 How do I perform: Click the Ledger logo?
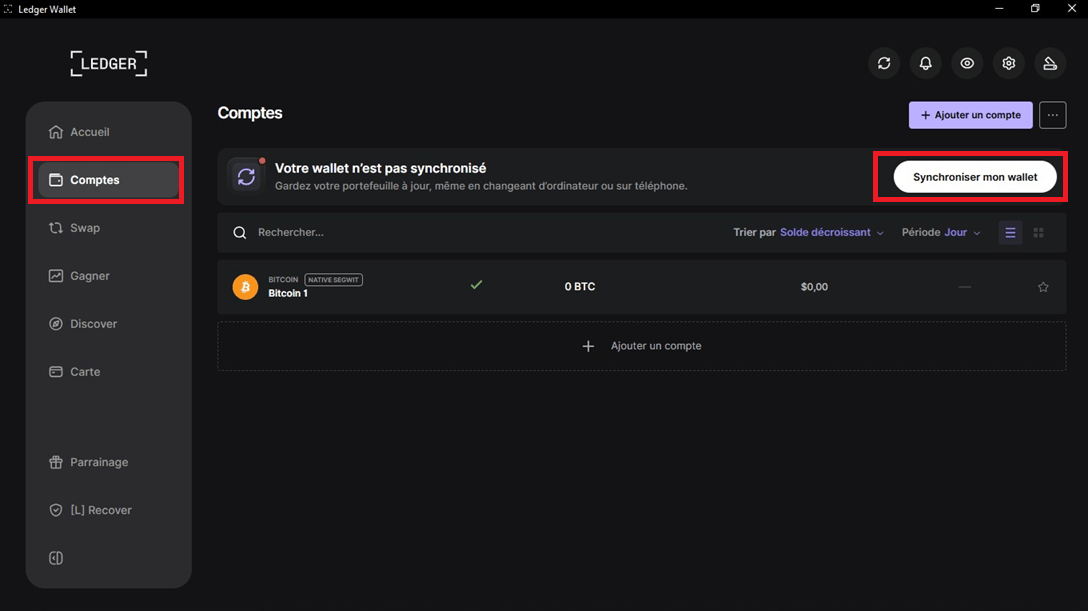[108, 64]
